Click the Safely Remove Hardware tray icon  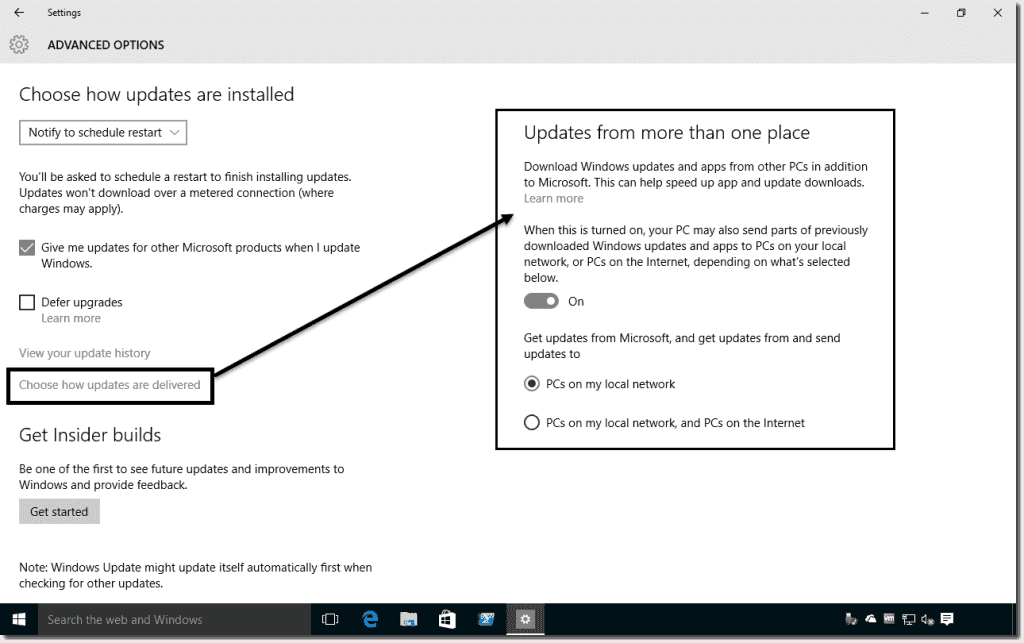coord(851,619)
